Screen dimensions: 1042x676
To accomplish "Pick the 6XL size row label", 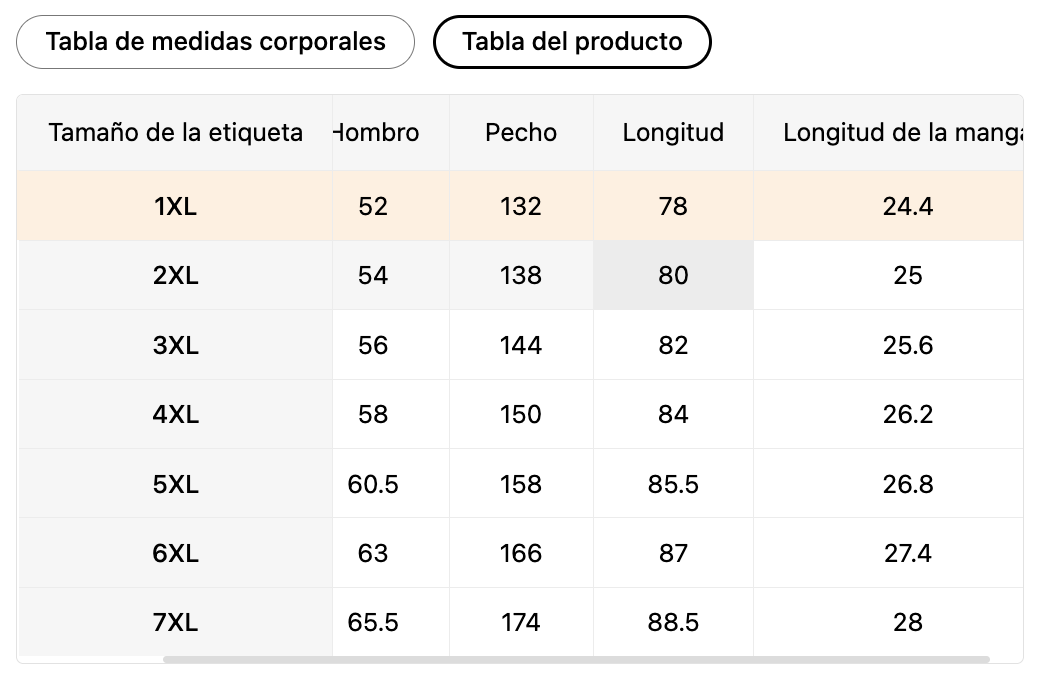I will point(175,553).
